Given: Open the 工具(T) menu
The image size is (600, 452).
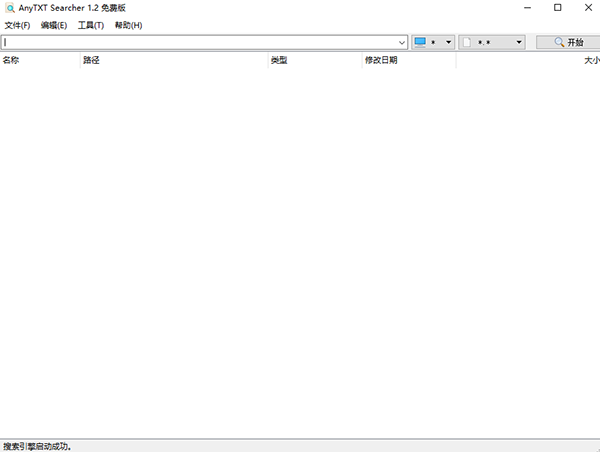Looking at the screenshot, I should tap(91, 25).
